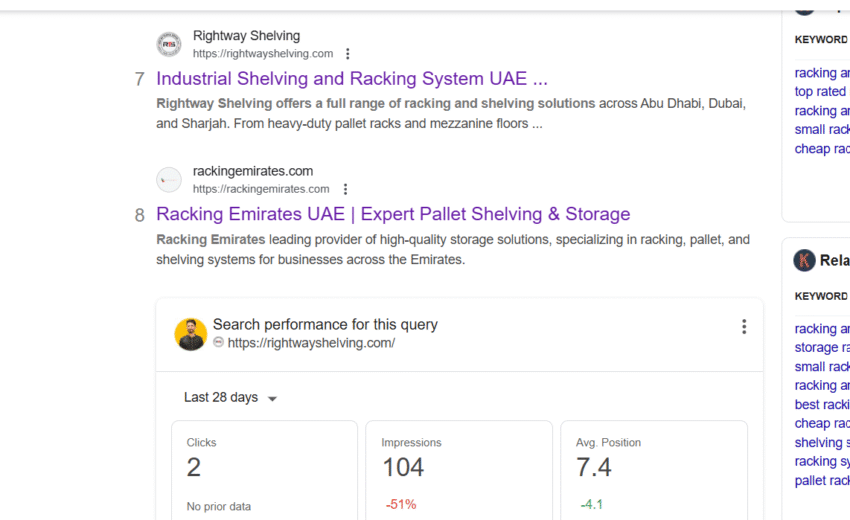Click the 'storage ra' keyword link in sidebar
Viewport: 850px width, 520px height.
coord(820,348)
